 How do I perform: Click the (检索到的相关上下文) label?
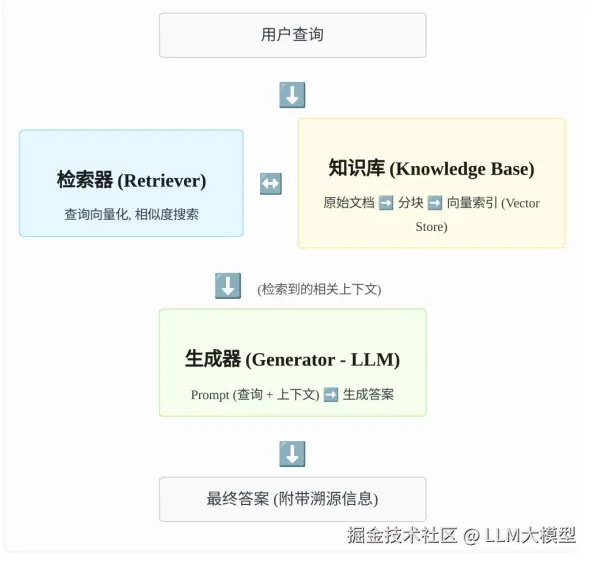(319, 289)
